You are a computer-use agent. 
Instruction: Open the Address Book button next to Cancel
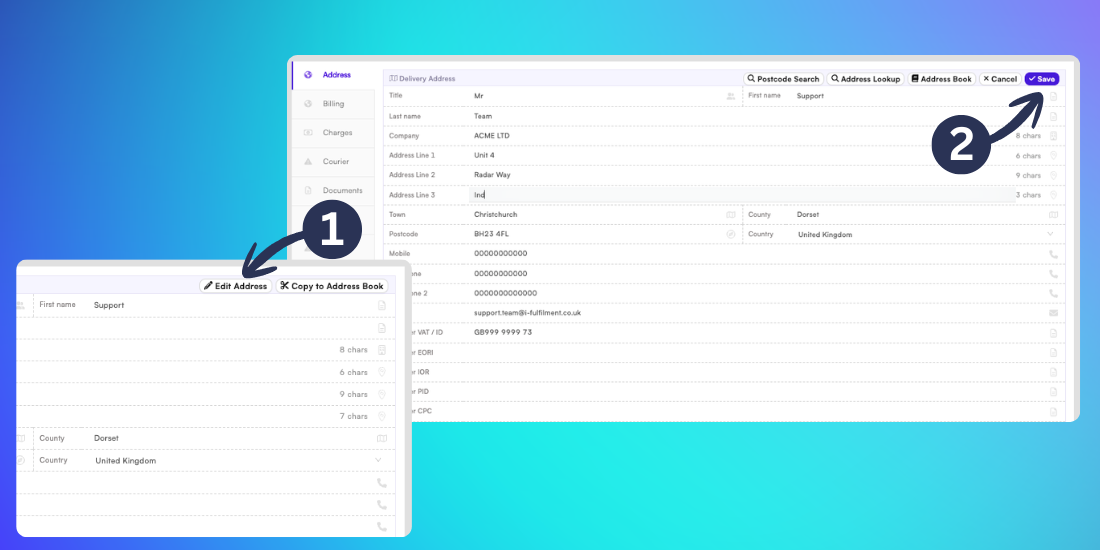(x=941, y=79)
